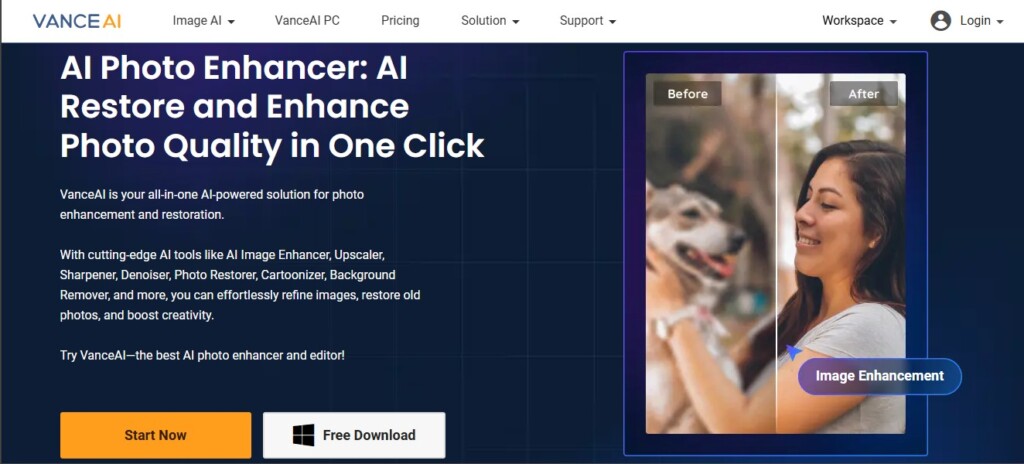Click the VanceAI logo
This screenshot has width=1024, height=464.
(77, 21)
